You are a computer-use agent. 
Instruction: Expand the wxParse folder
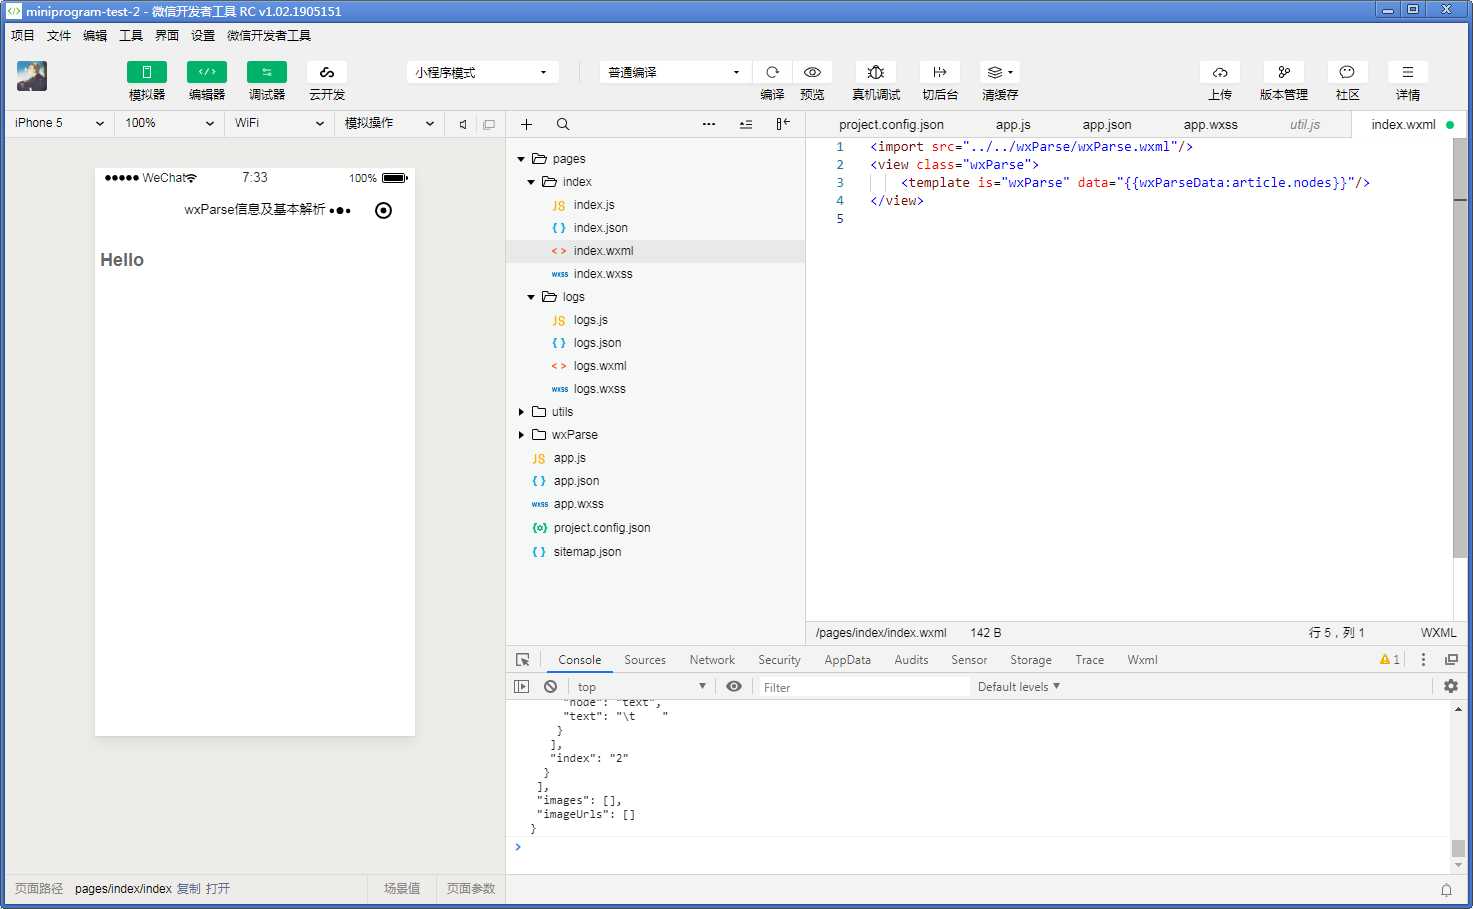click(x=521, y=435)
